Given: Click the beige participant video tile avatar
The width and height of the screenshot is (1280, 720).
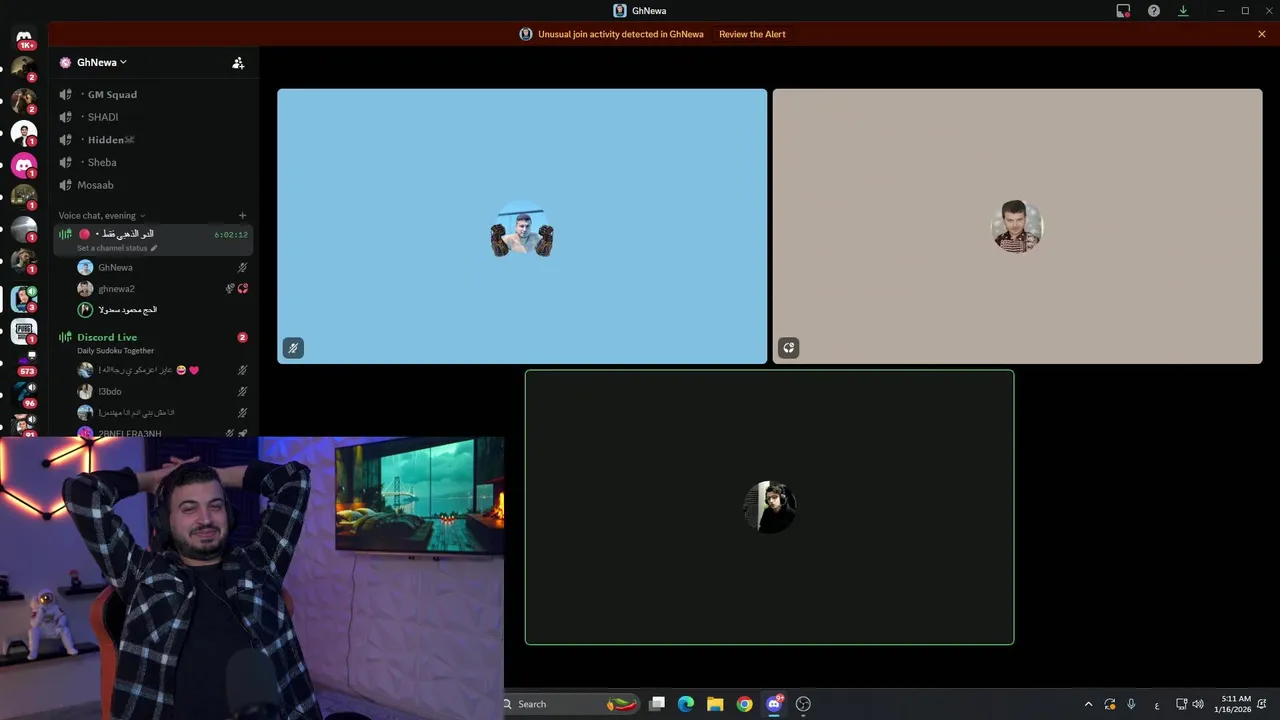Looking at the screenshot, I should (x=1017, y=226).
